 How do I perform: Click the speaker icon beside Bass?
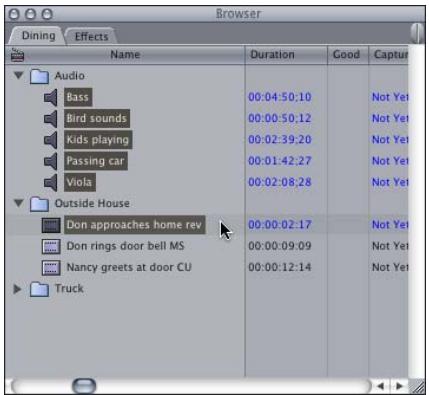pyautogui.click(x=51, y=97)
